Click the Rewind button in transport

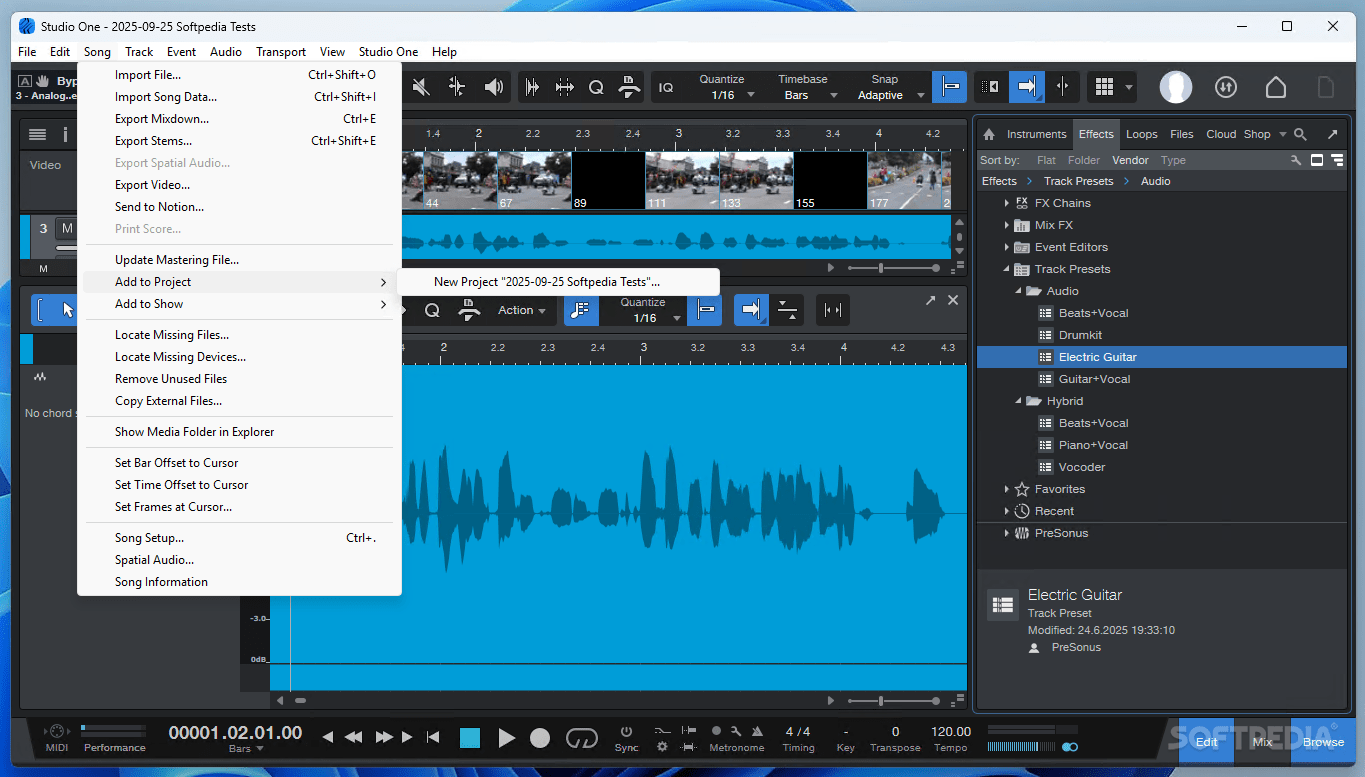pyautogui.click(x=353, y=738)
